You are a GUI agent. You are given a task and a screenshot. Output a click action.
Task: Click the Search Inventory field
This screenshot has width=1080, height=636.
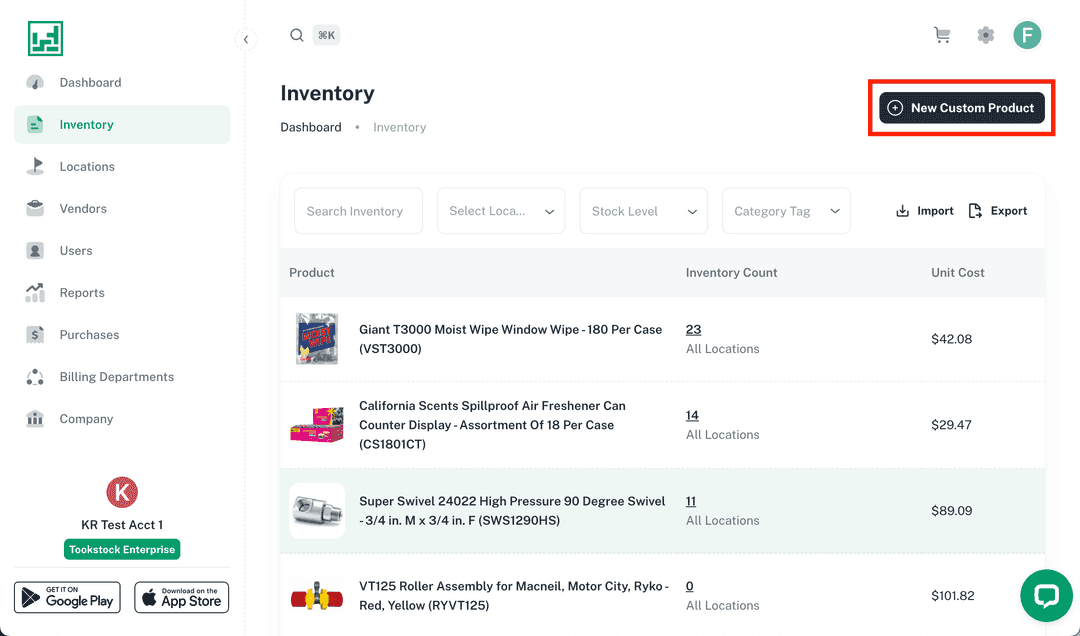click(x=358, y=211)
